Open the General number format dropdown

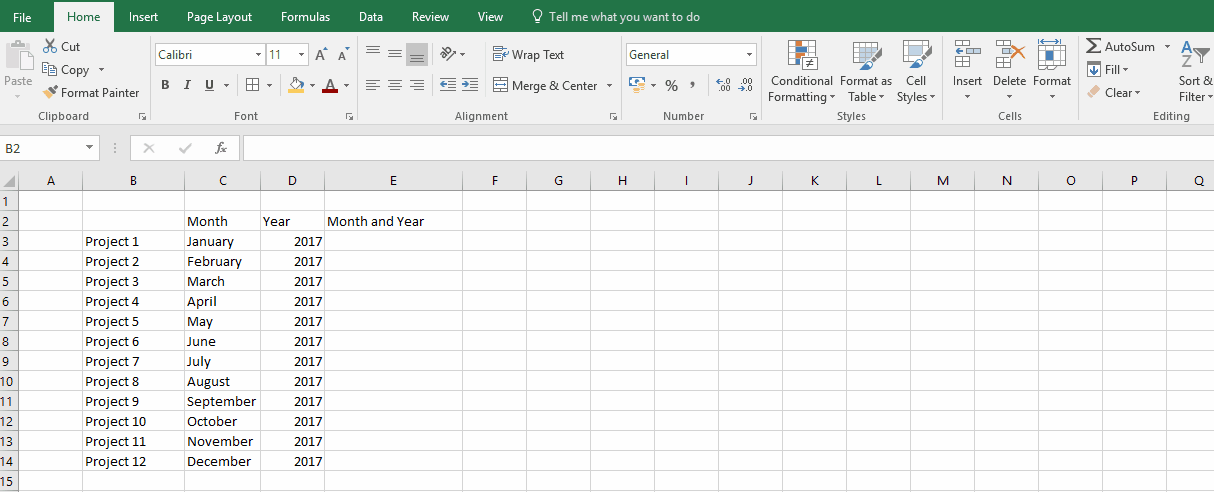(750, 55)
